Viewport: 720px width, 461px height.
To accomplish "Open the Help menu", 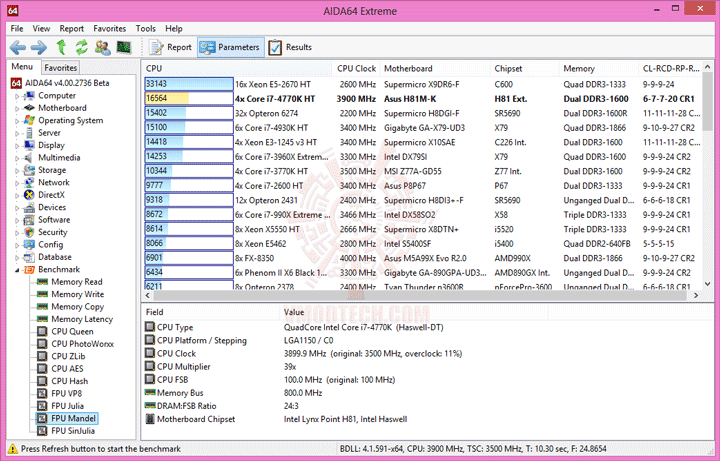I will [x=174, y=28].
